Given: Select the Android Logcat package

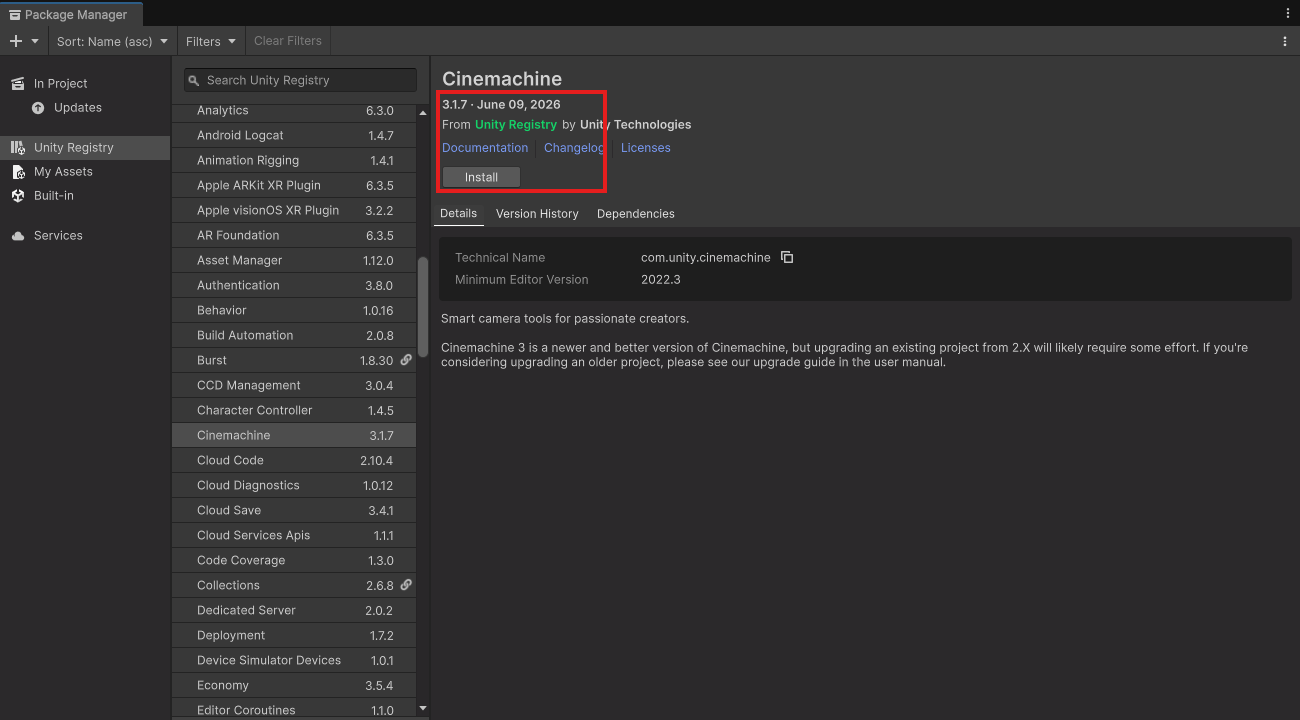Looking at the screenshot, I should [294, 135].
